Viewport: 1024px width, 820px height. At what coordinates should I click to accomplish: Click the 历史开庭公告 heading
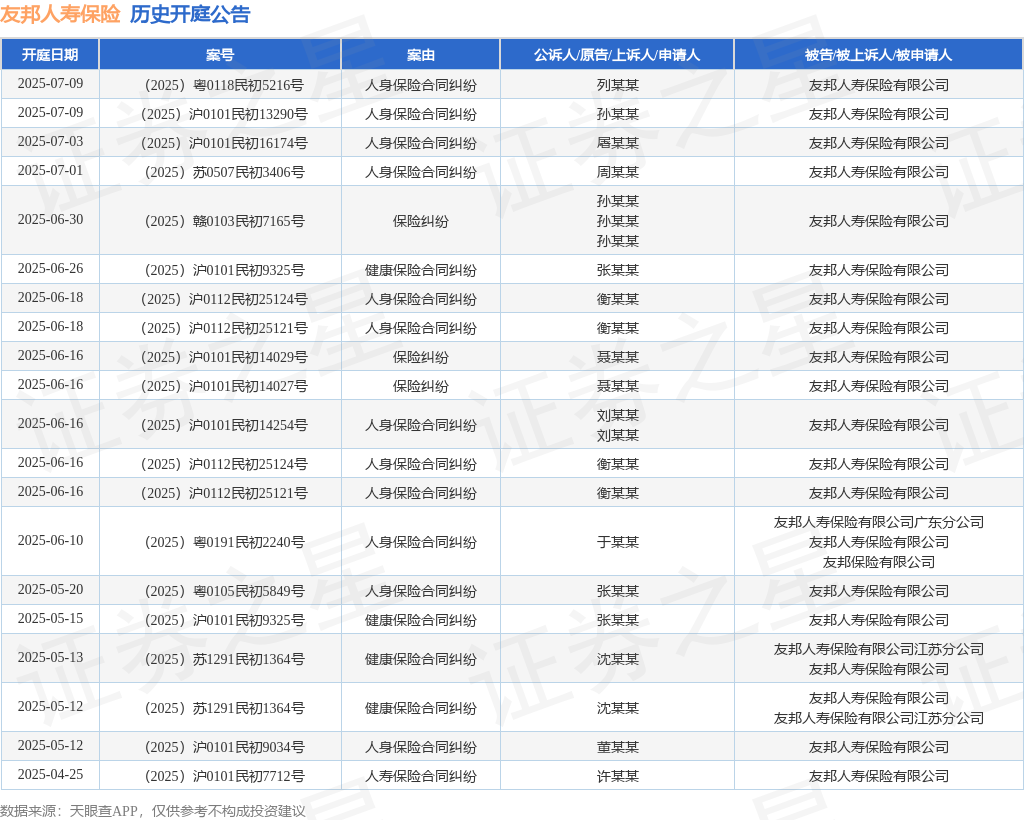[190, 14]
